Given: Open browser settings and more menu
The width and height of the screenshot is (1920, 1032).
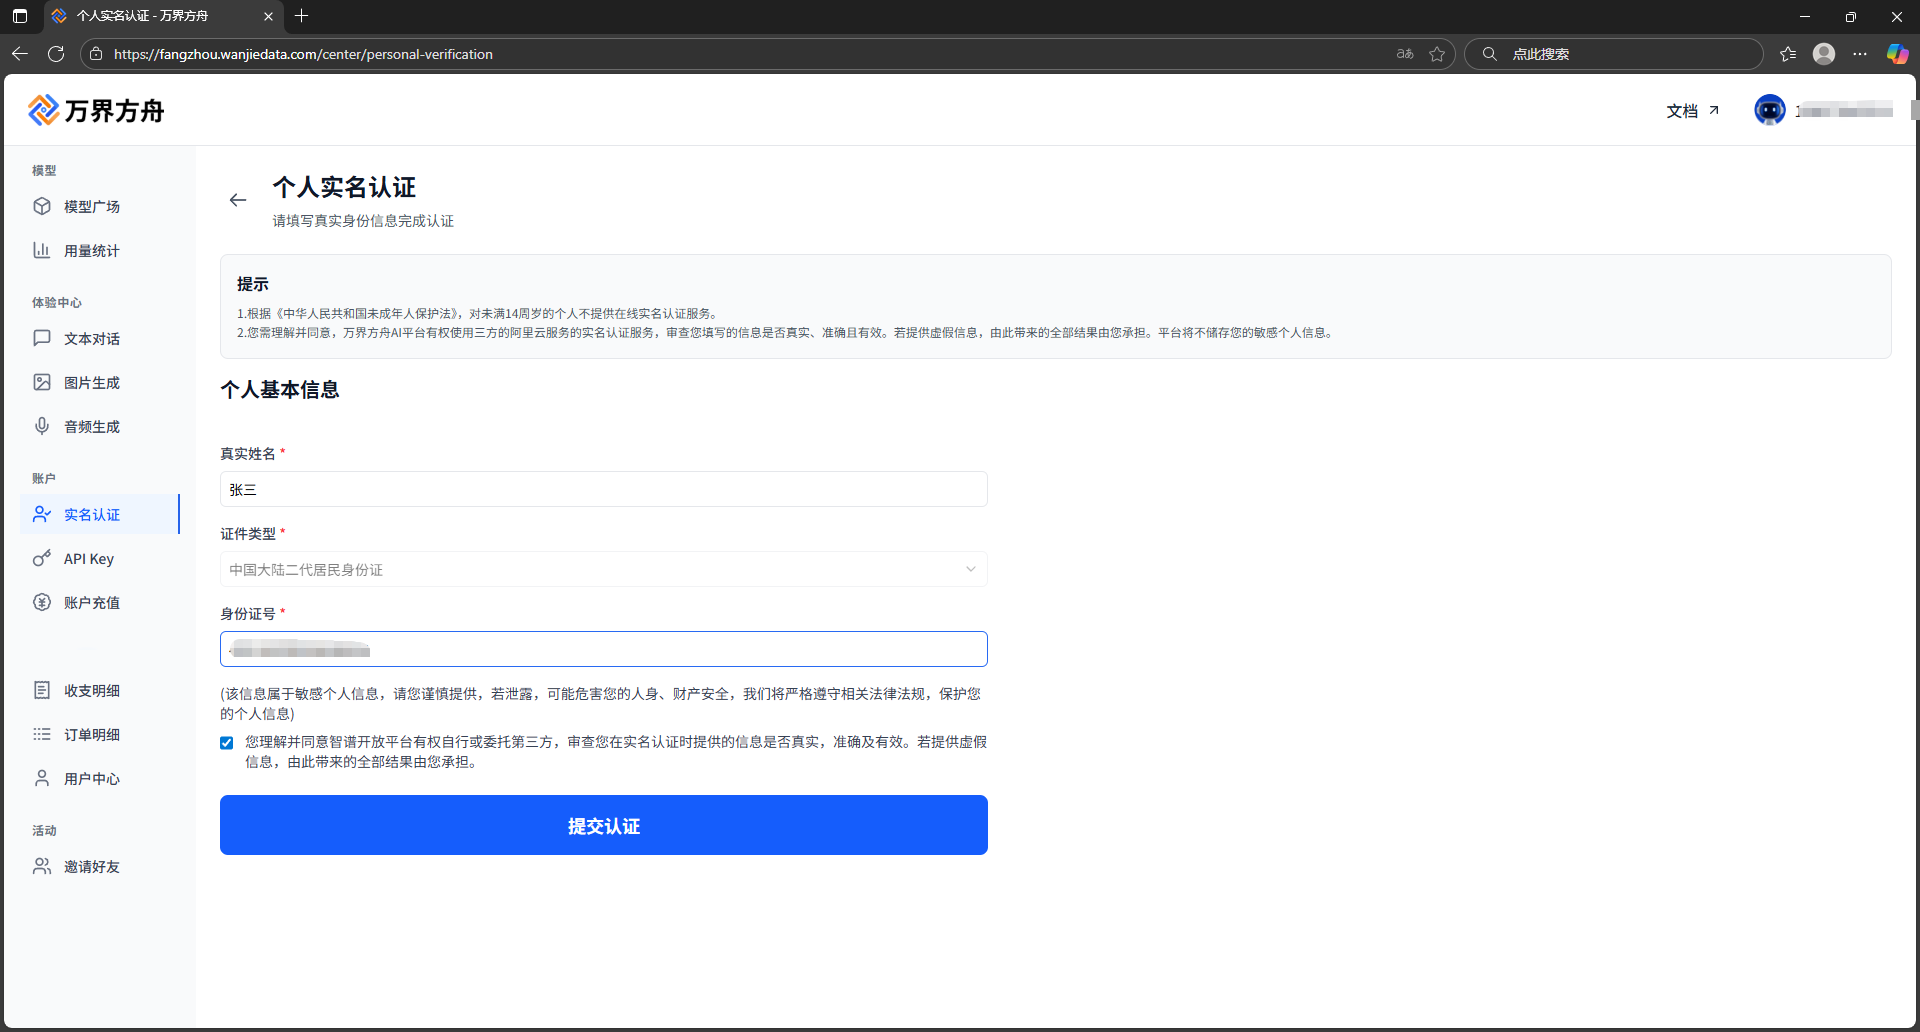Looking at the screenshot, I should [1859, 54].
